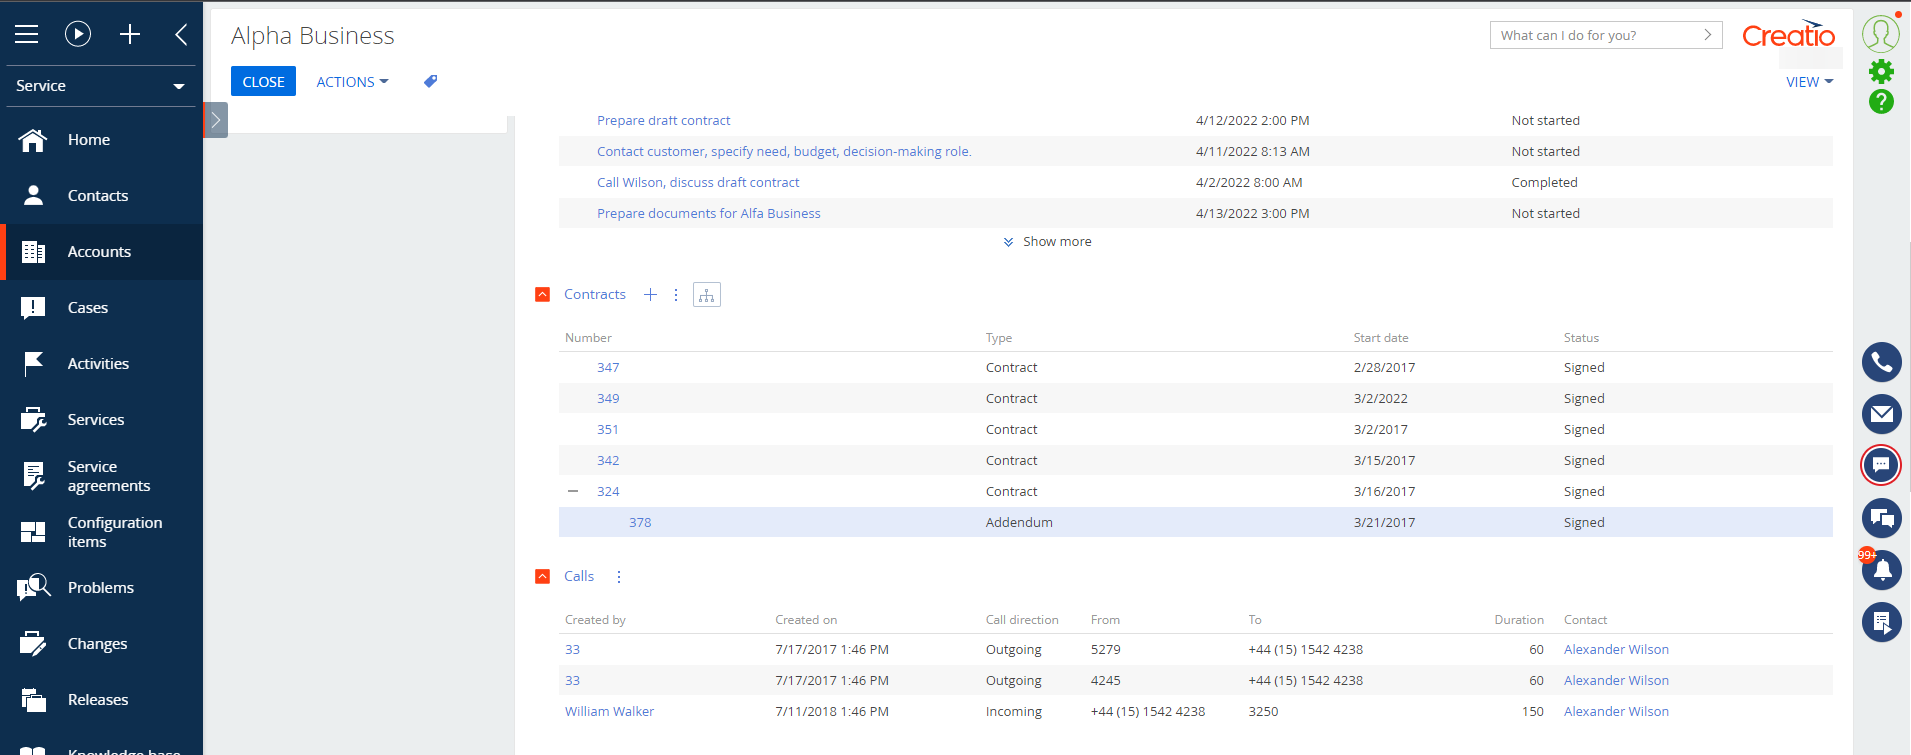Image resolution: width=1911 pixels, height=755 pixels.
Task: Click the tag icon next to Actions
Action: pyautogui.click(x=430, y=82)
